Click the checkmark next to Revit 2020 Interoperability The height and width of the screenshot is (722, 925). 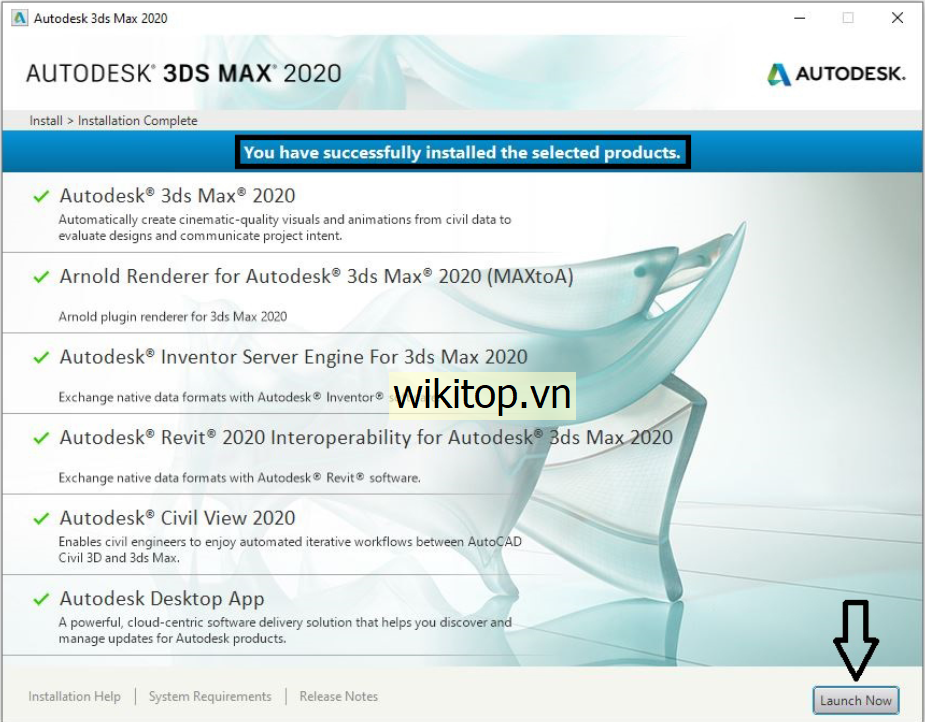coord(41,438)
